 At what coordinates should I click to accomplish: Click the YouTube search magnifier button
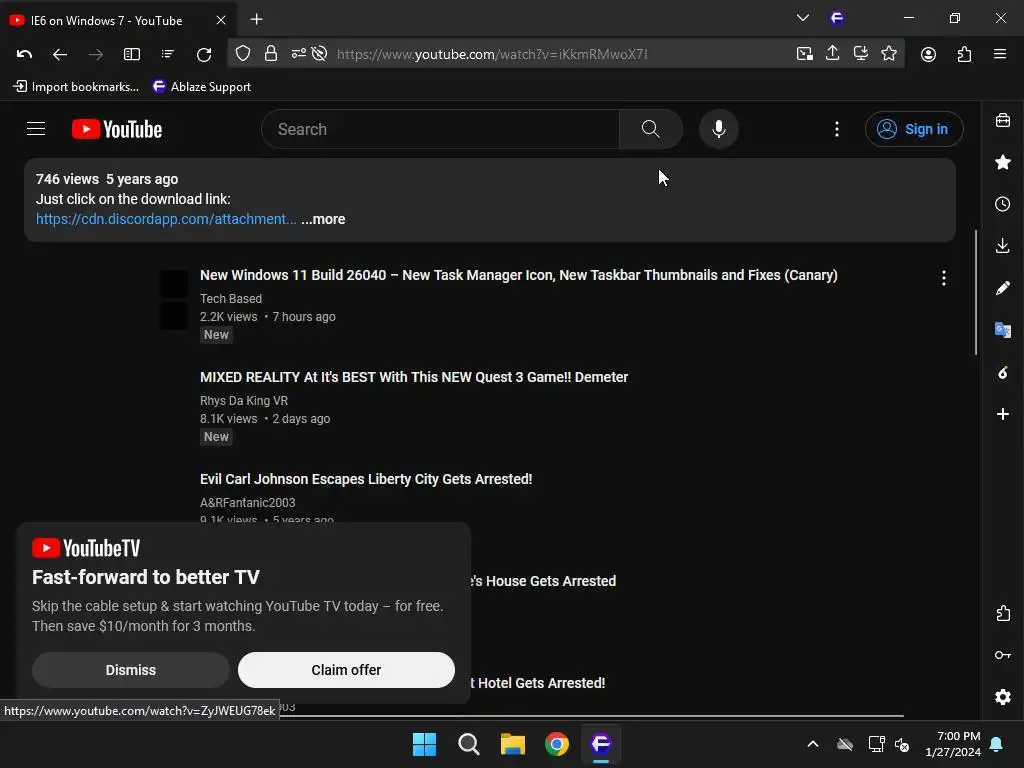tap(650, 129)
